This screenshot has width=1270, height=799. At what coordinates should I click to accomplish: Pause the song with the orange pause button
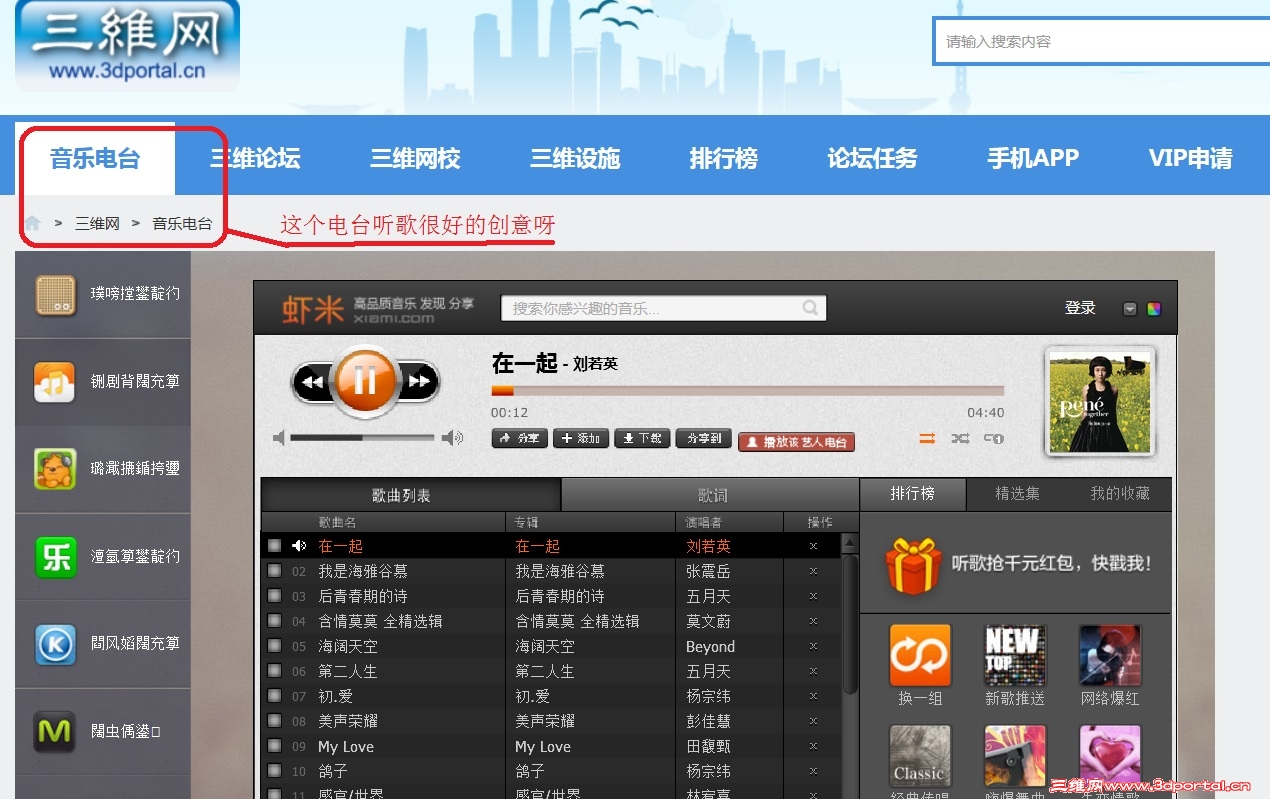coord(365,380)
